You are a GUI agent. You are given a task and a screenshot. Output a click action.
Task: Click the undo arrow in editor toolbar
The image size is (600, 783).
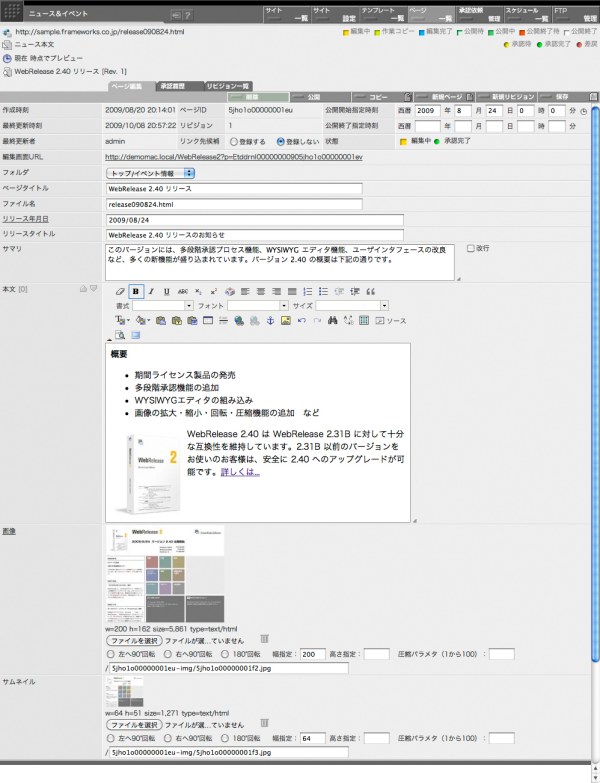(x=301, y=320)
